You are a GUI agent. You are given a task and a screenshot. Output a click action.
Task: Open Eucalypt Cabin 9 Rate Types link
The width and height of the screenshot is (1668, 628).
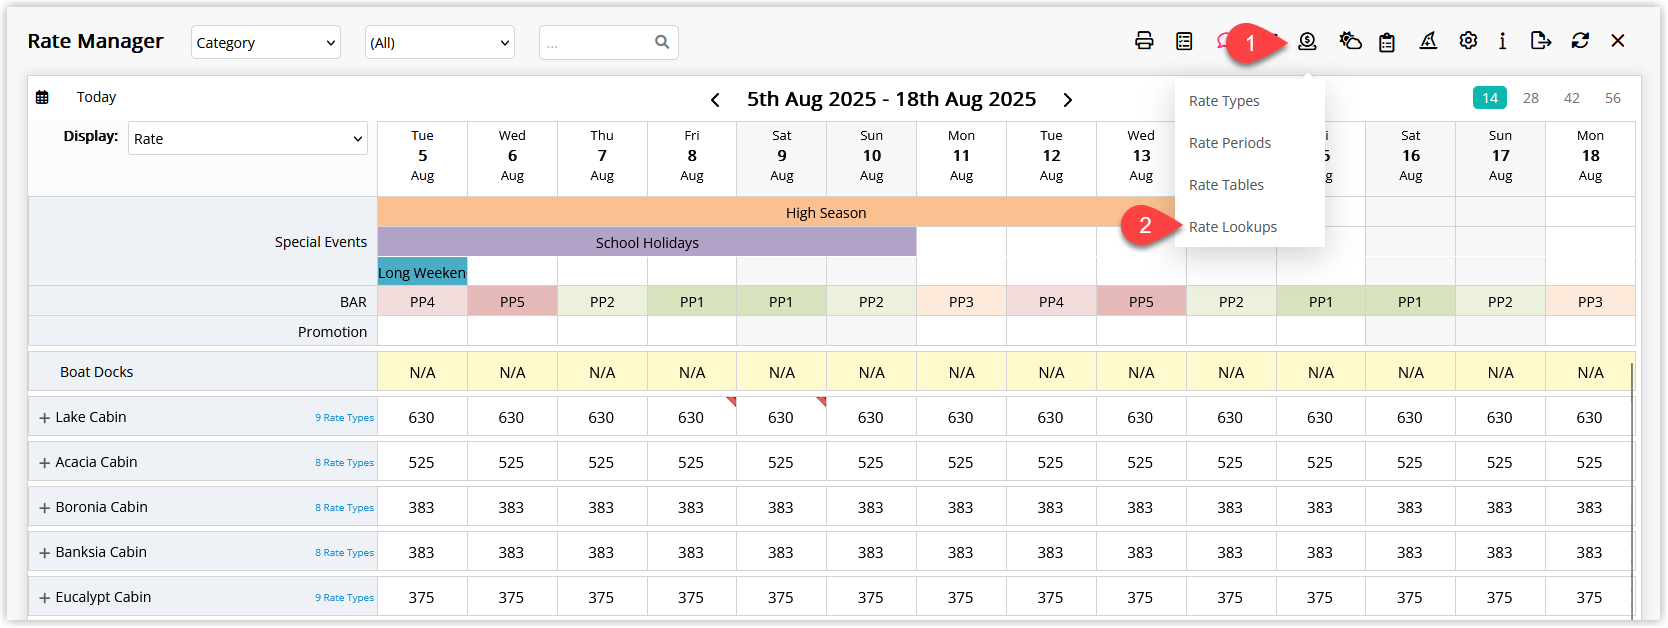[345, 598]
